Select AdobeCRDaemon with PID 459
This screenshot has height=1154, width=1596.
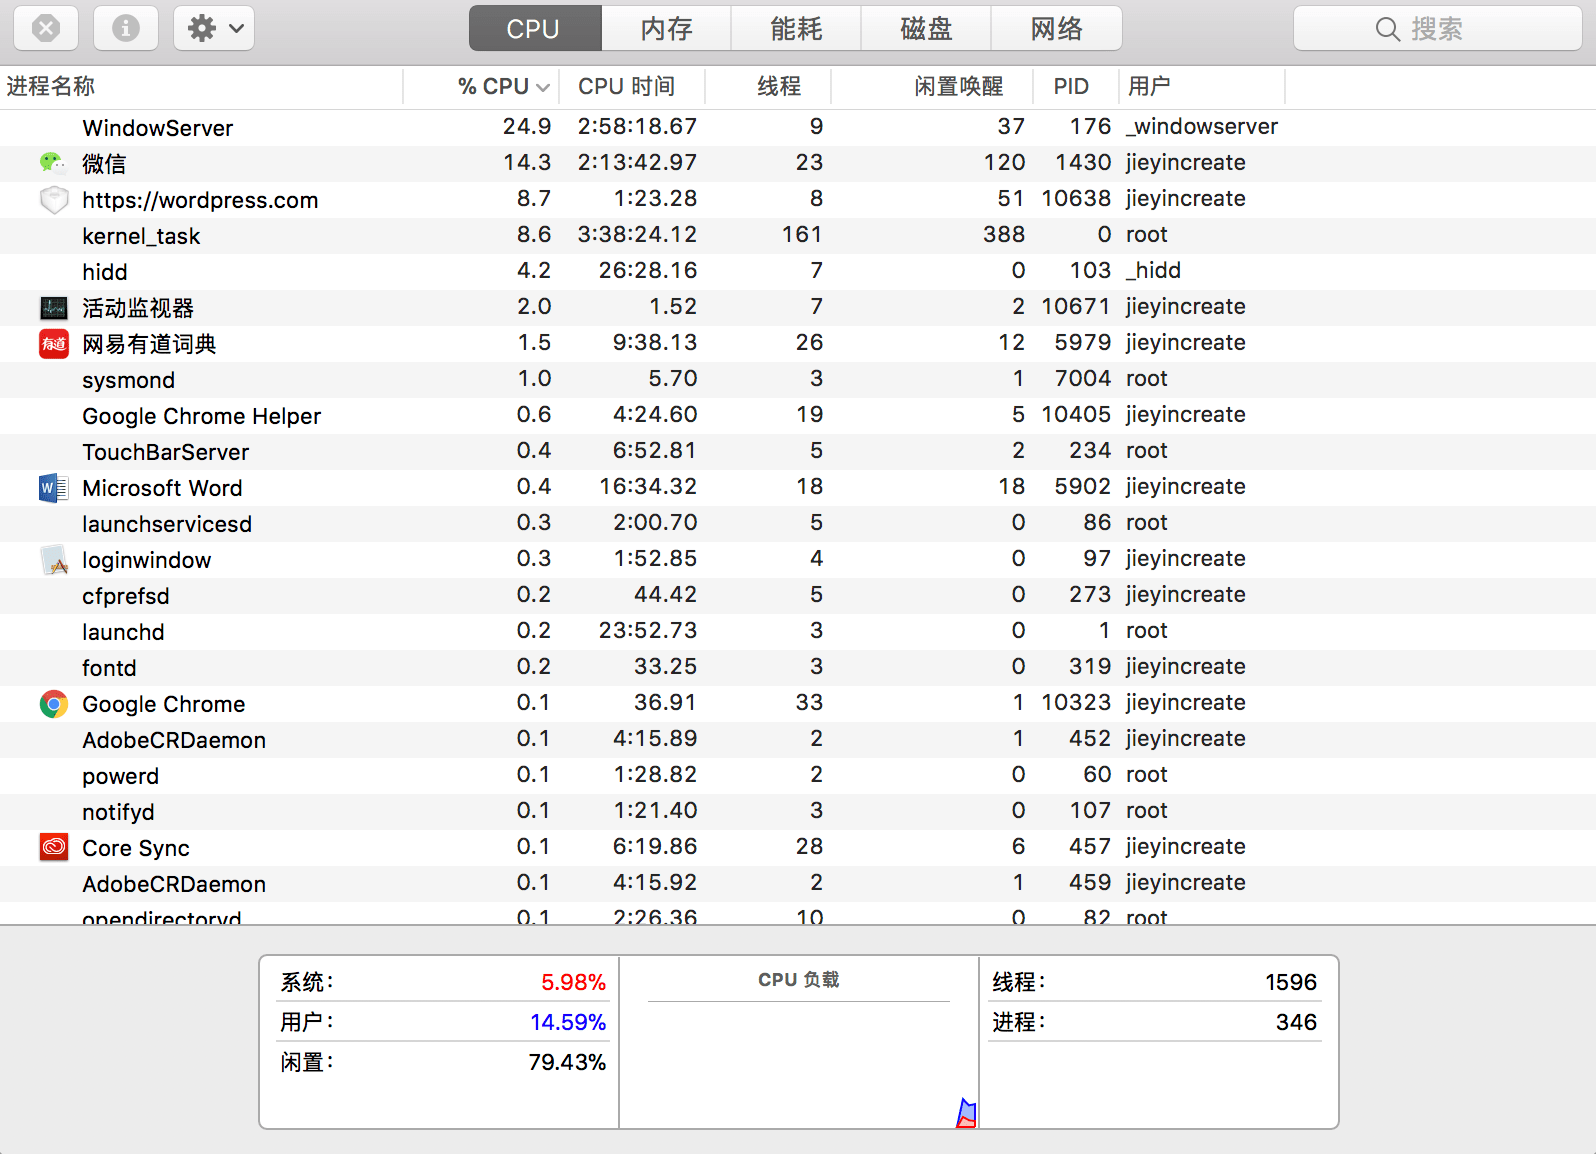(x=174, y=884)
